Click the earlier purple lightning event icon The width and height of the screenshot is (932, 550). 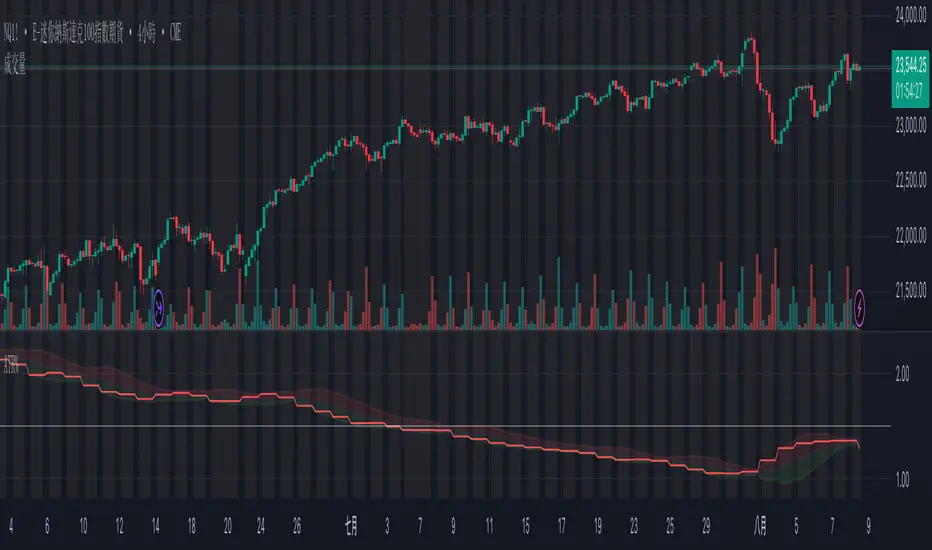pos(159,309)
